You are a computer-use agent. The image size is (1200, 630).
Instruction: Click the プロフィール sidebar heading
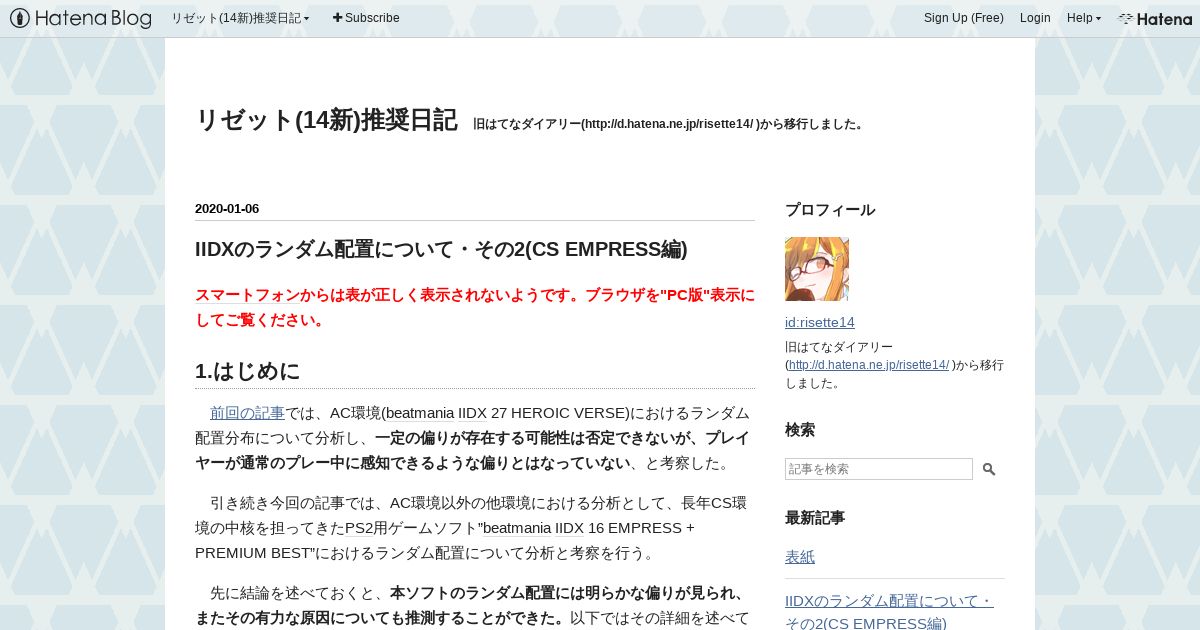(830, 210)
